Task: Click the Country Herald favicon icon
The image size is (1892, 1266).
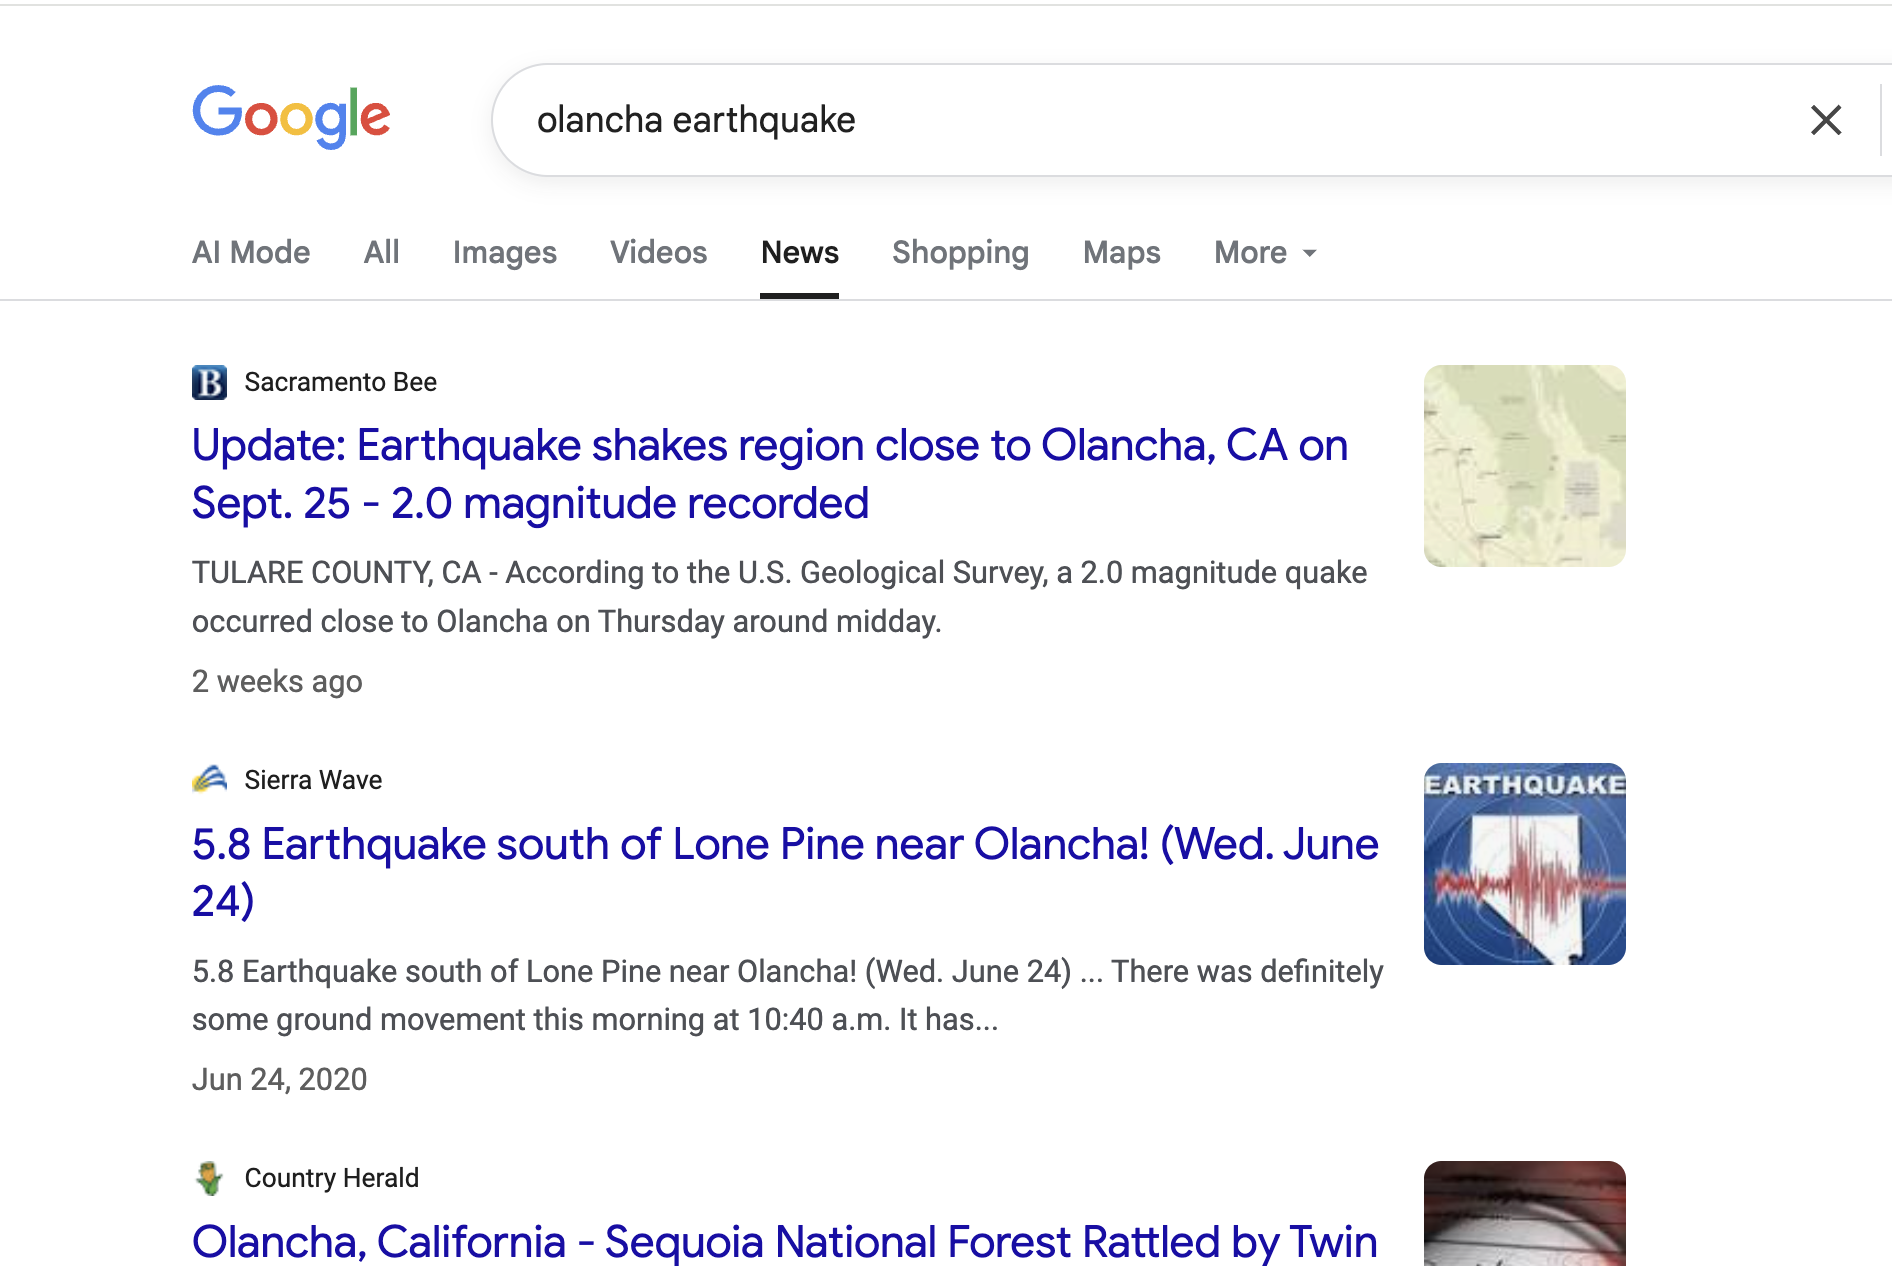Action: tap(209, 1178)
